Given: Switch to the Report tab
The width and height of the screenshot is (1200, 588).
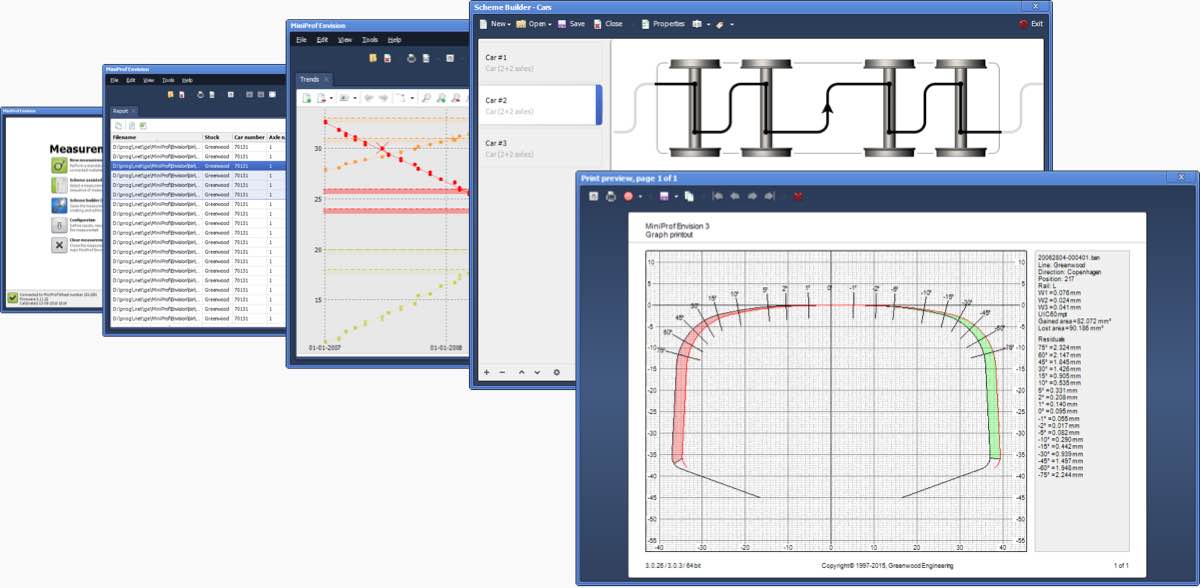Looking at the screenshot, I should point(122,112).
